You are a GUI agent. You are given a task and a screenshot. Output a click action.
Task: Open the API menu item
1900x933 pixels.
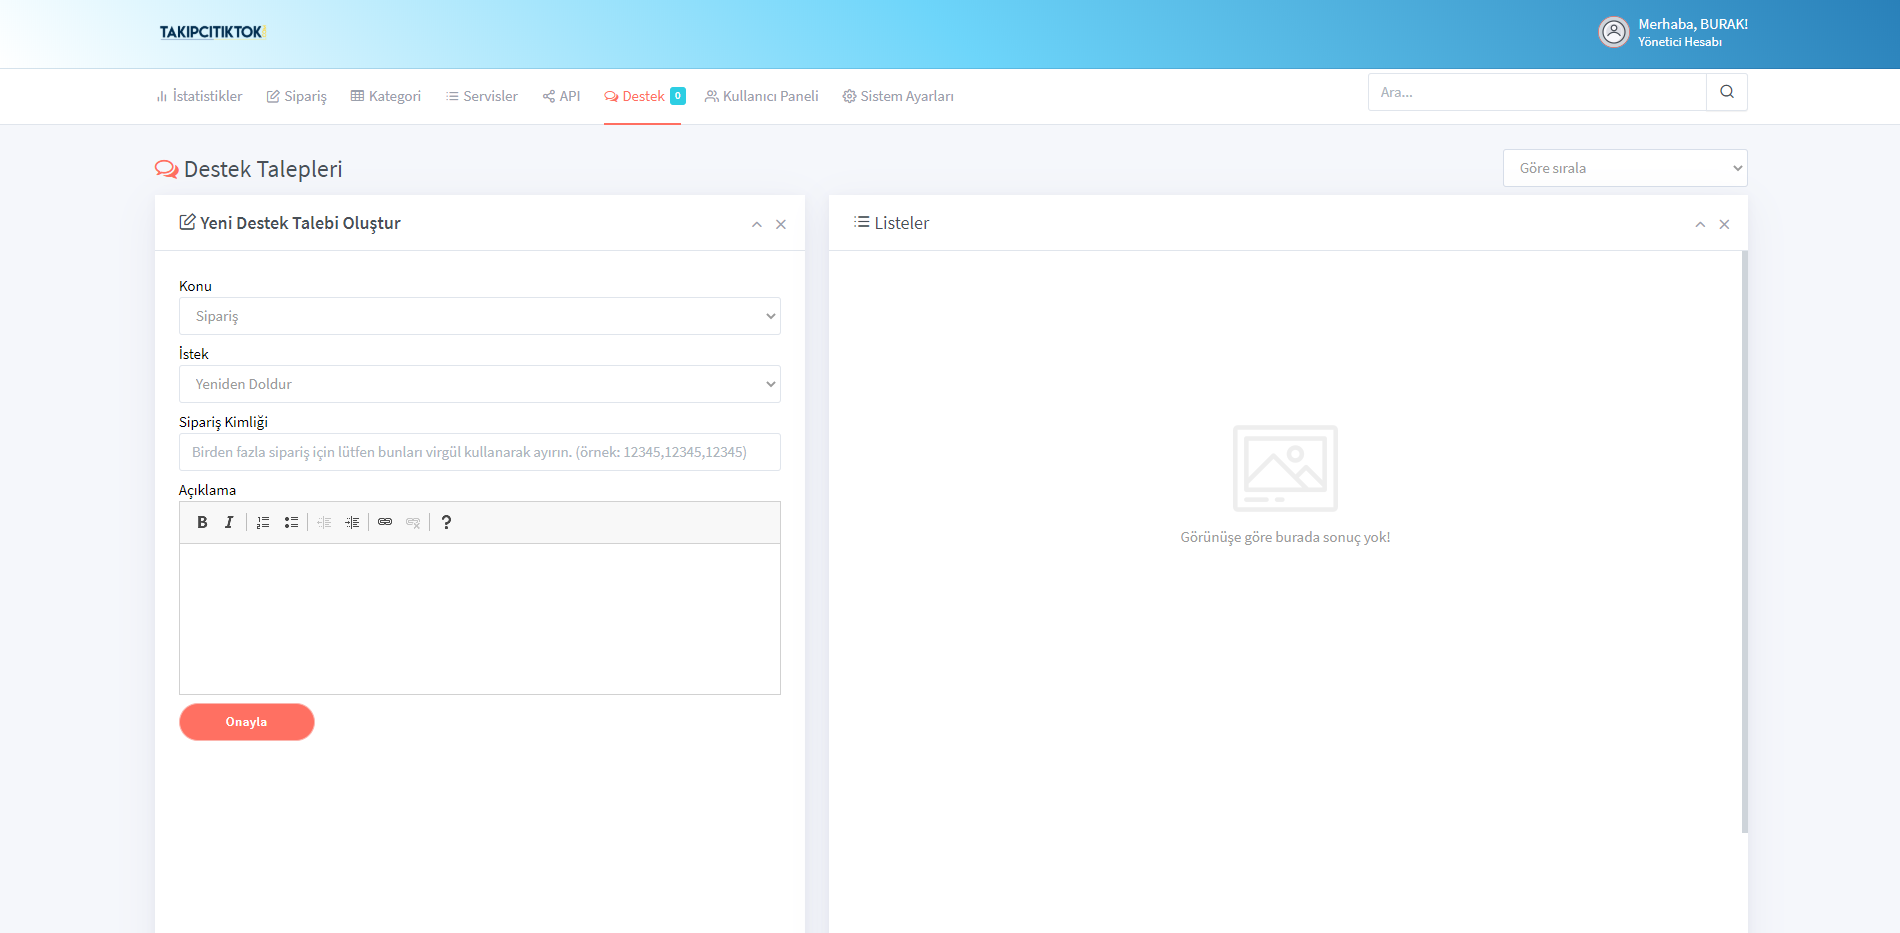tap(561, 96)
